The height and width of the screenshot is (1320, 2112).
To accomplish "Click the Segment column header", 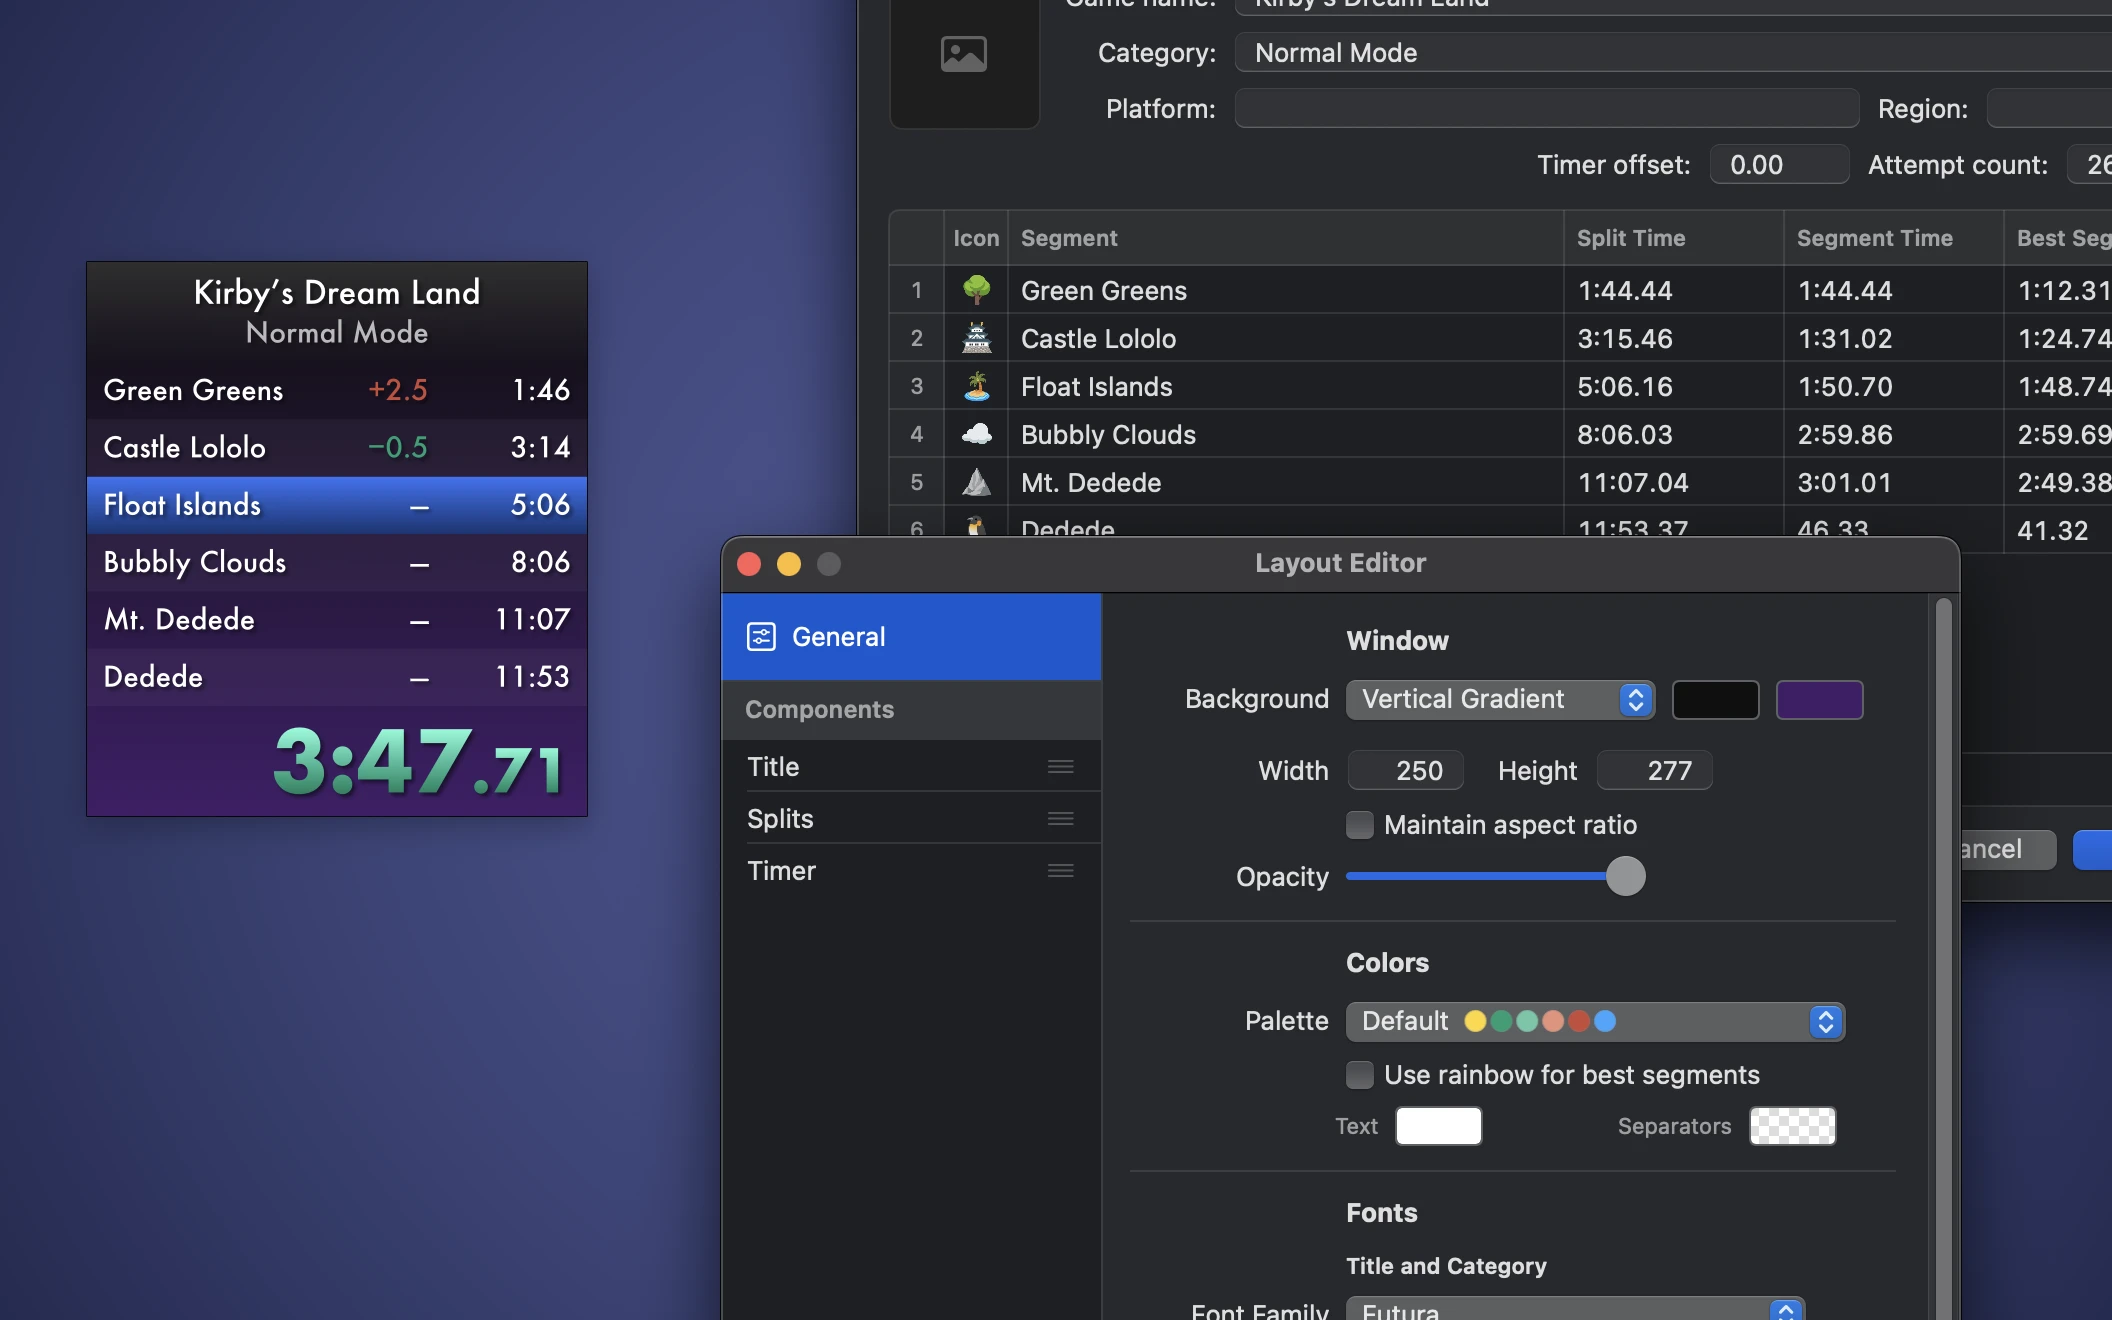I will pyautogui.click(x=1286, y=238).
